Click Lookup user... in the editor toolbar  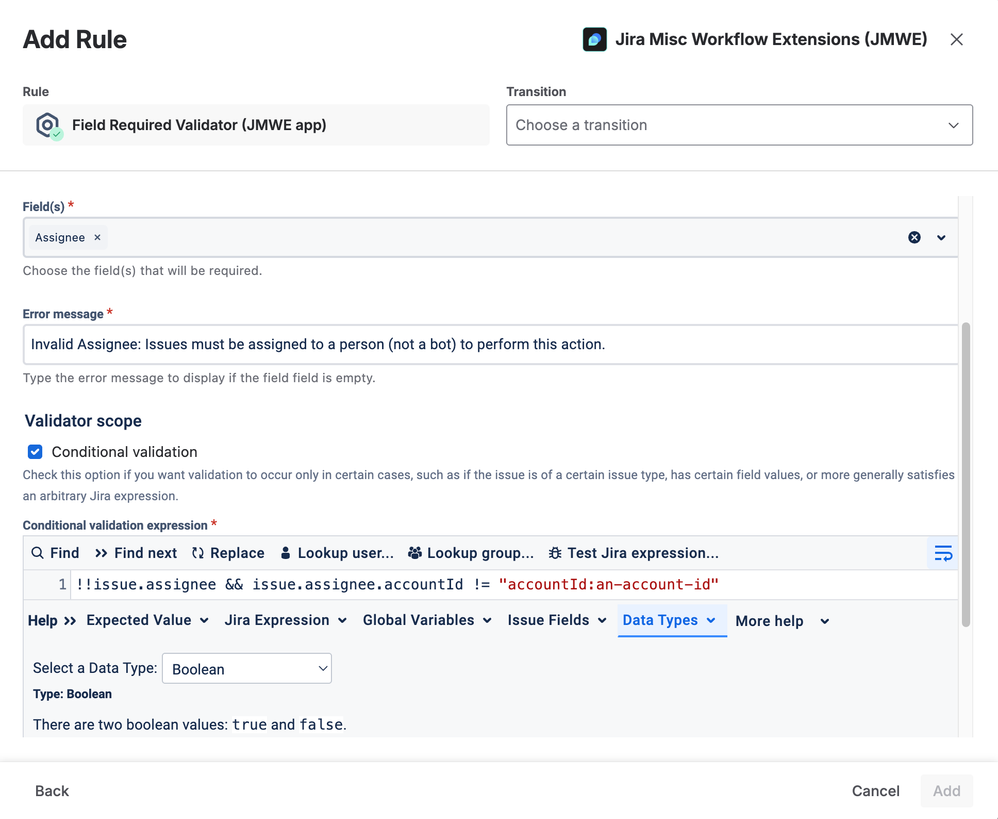tap(337, 553)
